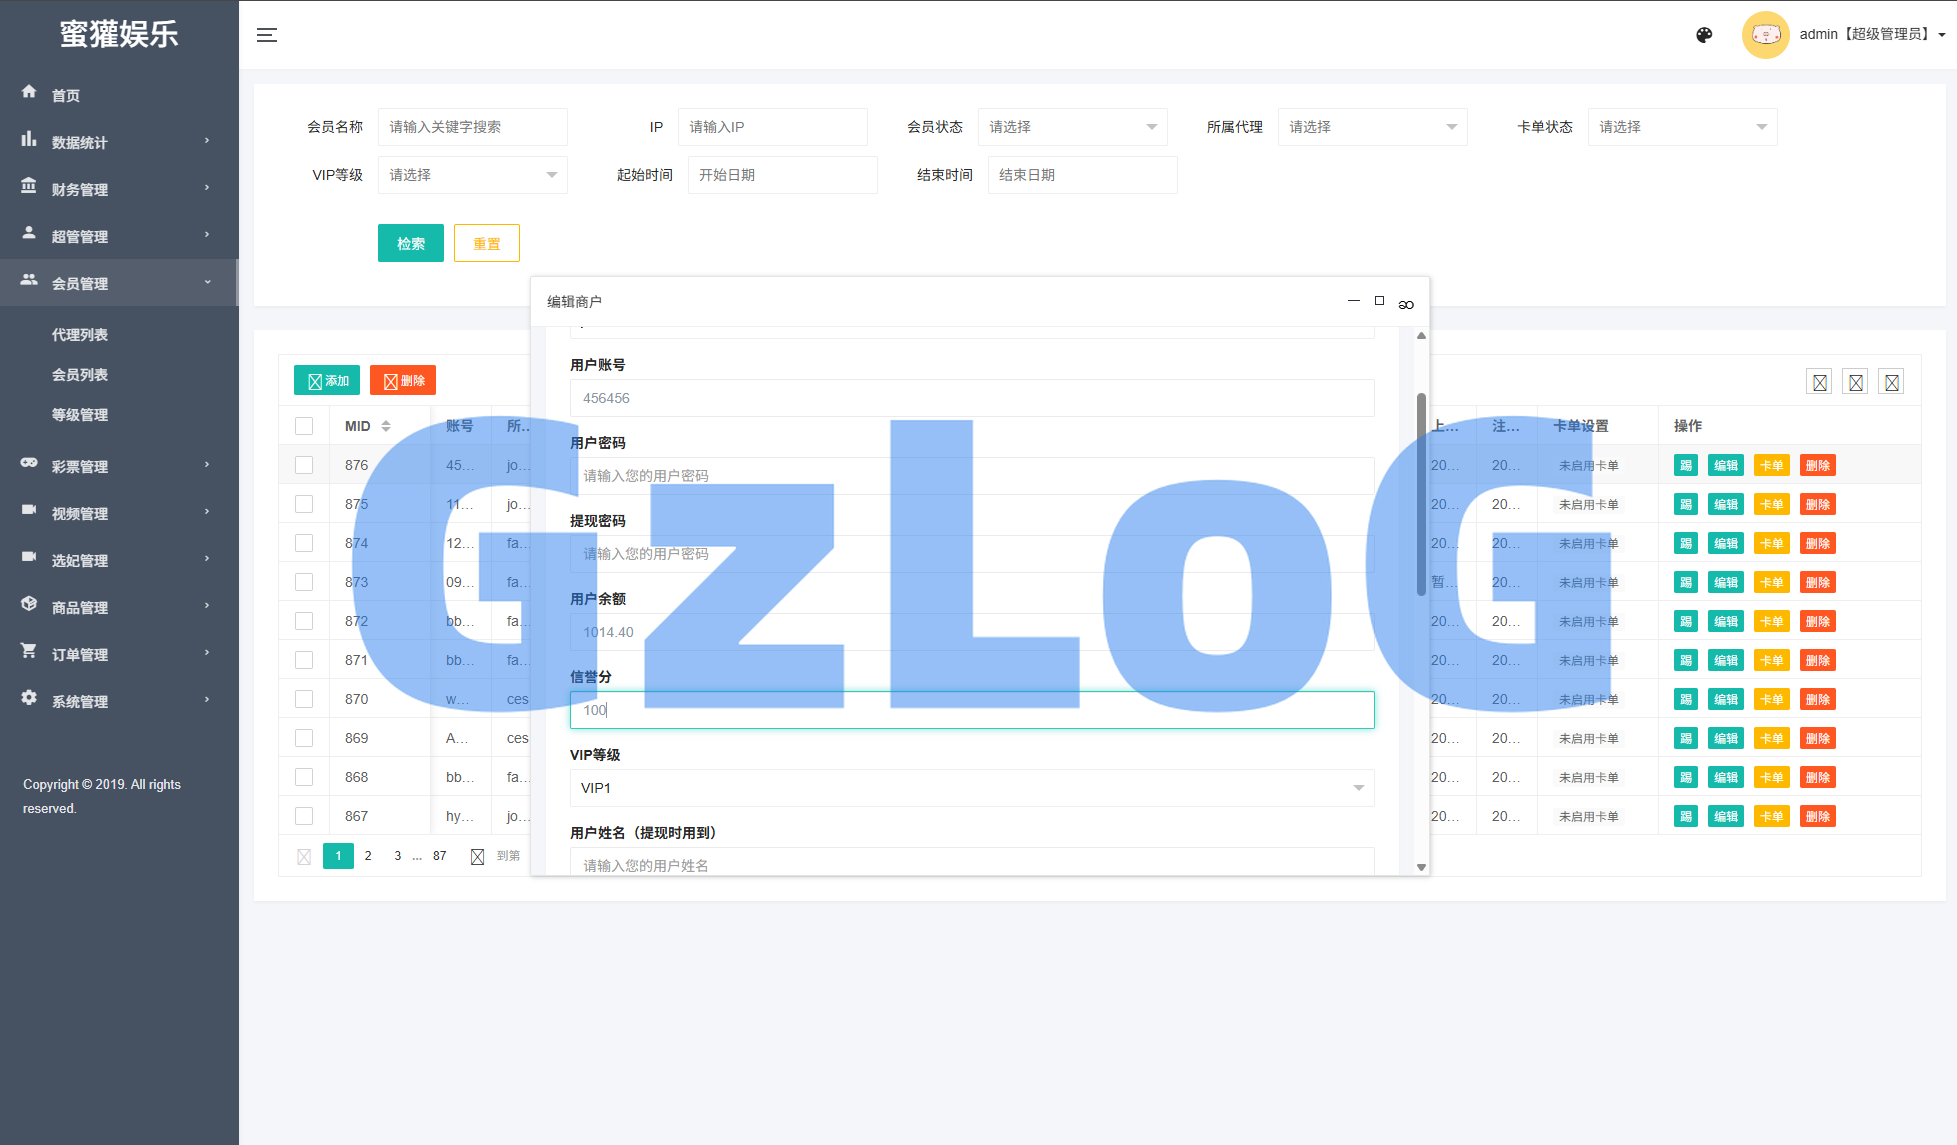1957x1145 pixels.
Task: Expand the VIP等级 selector showing VIP1
Action: (971, 788)
